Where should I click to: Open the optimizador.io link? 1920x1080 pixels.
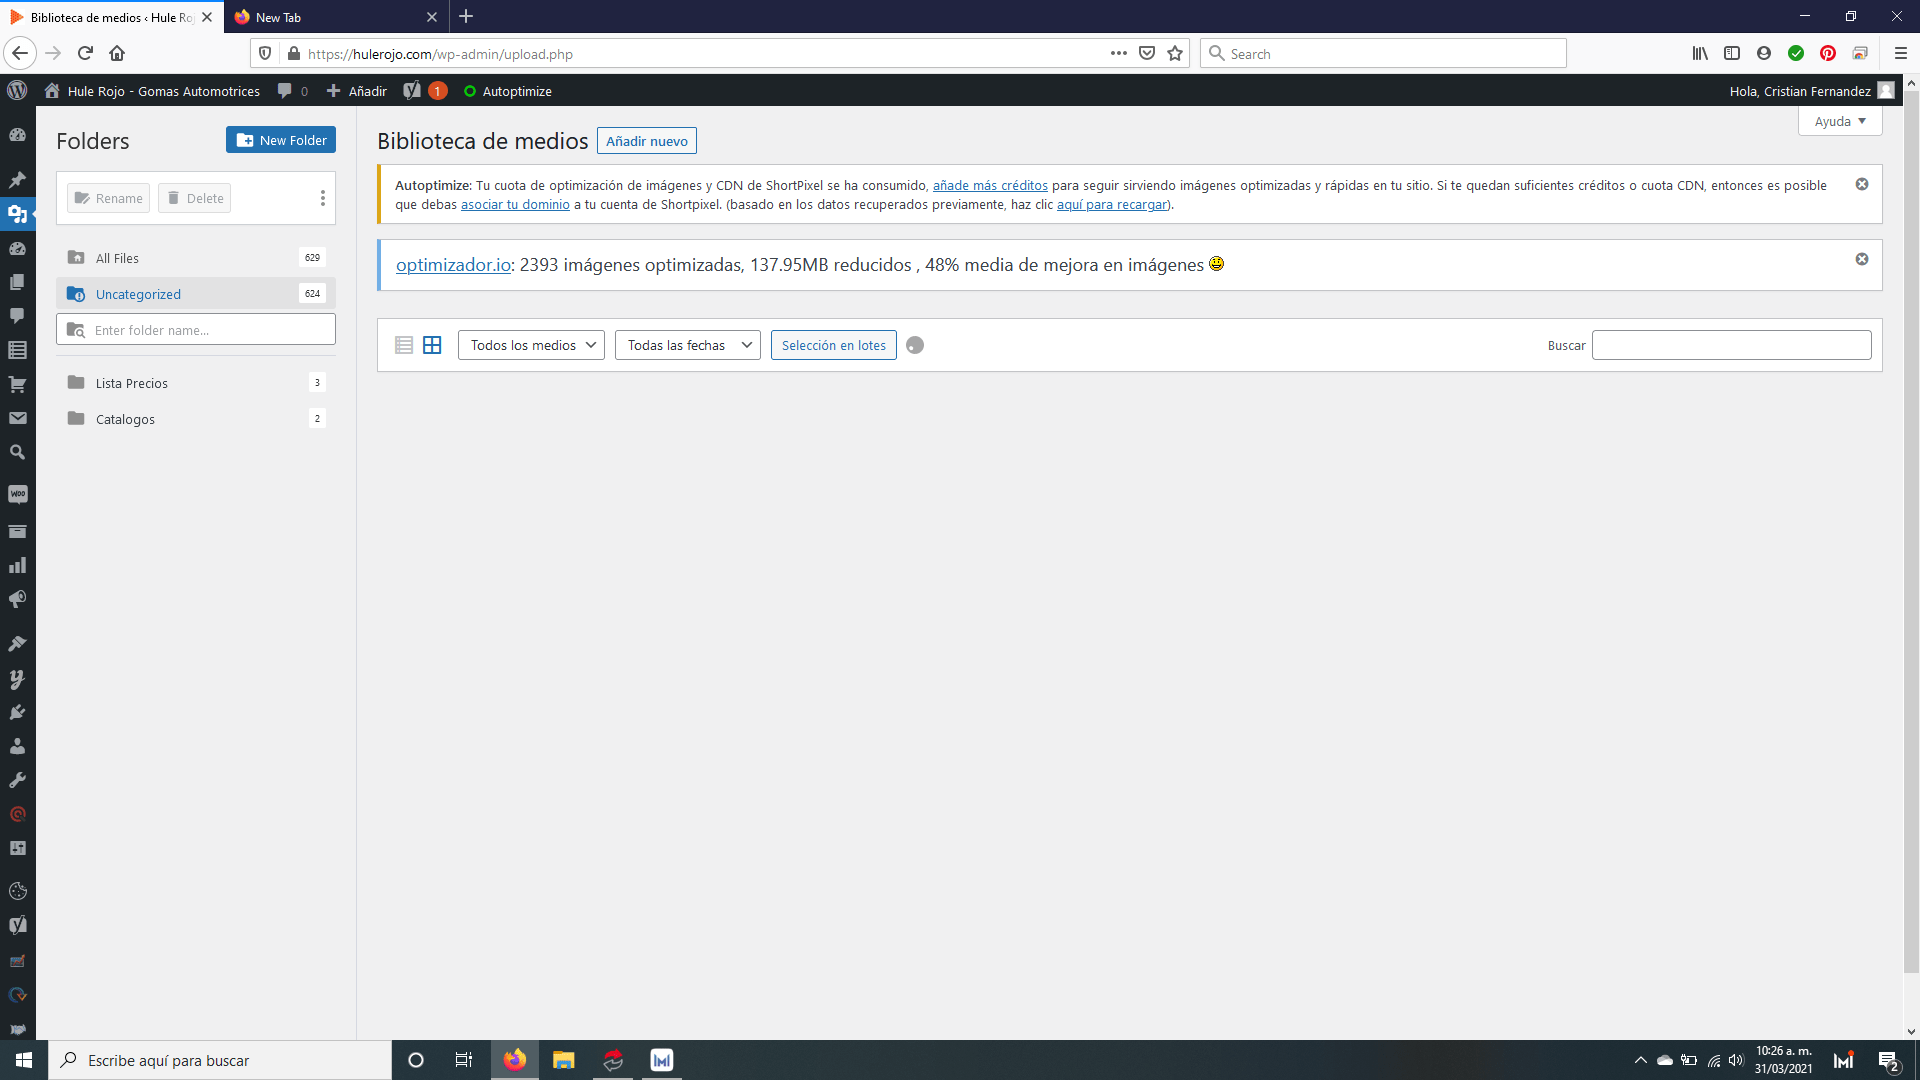point(453,264)
